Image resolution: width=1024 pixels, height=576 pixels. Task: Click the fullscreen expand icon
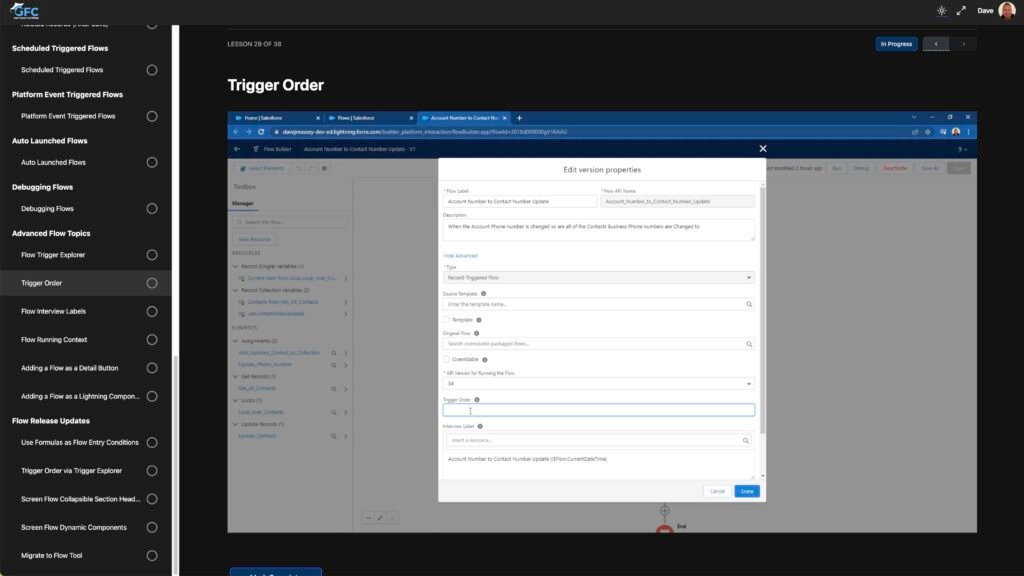click(x=961, y=10)
